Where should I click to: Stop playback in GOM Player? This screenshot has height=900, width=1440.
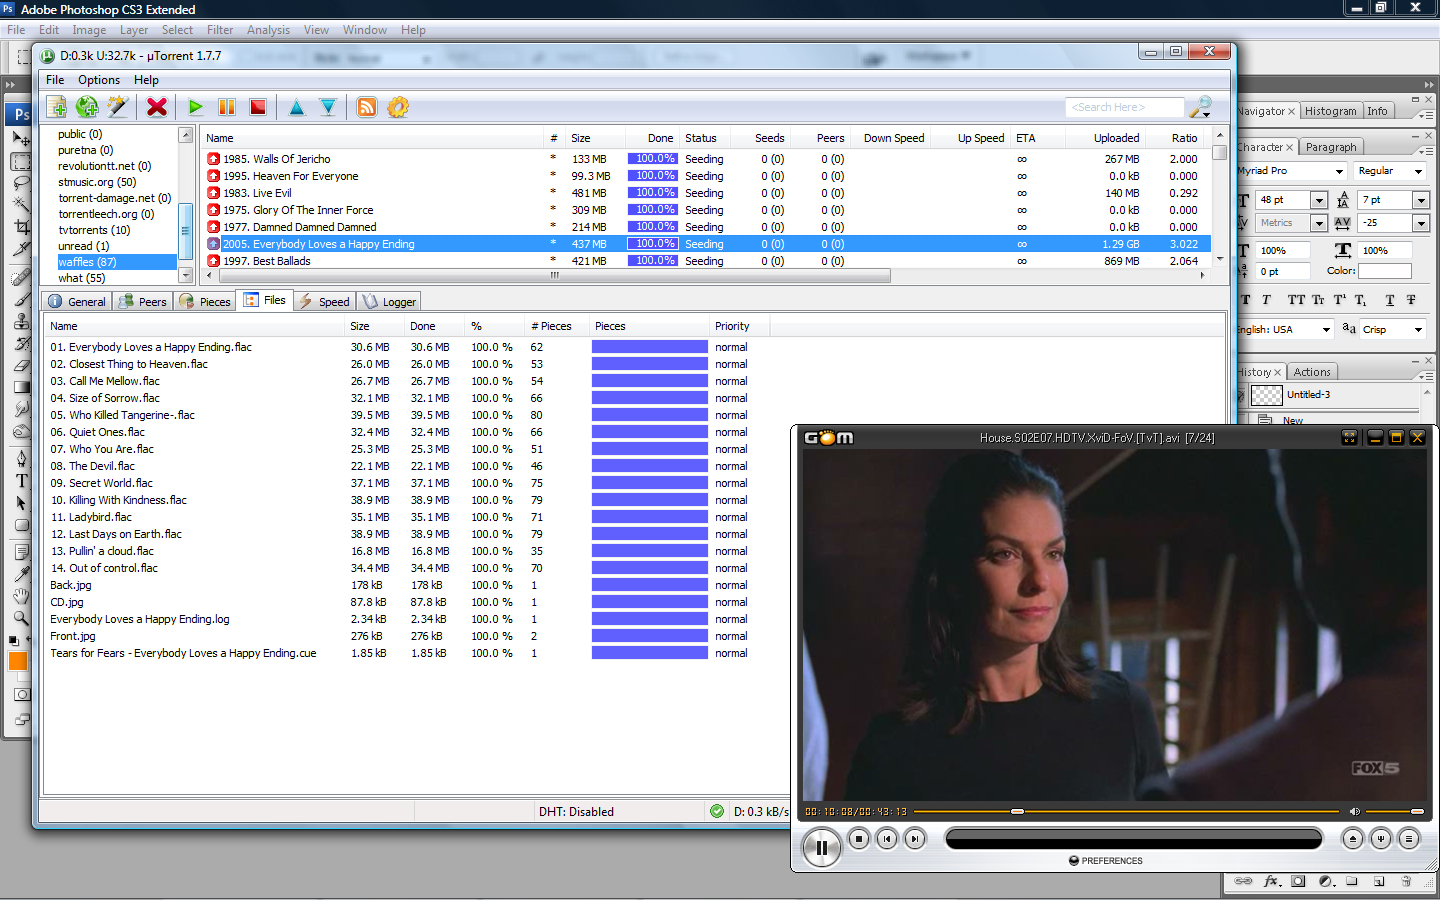[x=859, y=839]
